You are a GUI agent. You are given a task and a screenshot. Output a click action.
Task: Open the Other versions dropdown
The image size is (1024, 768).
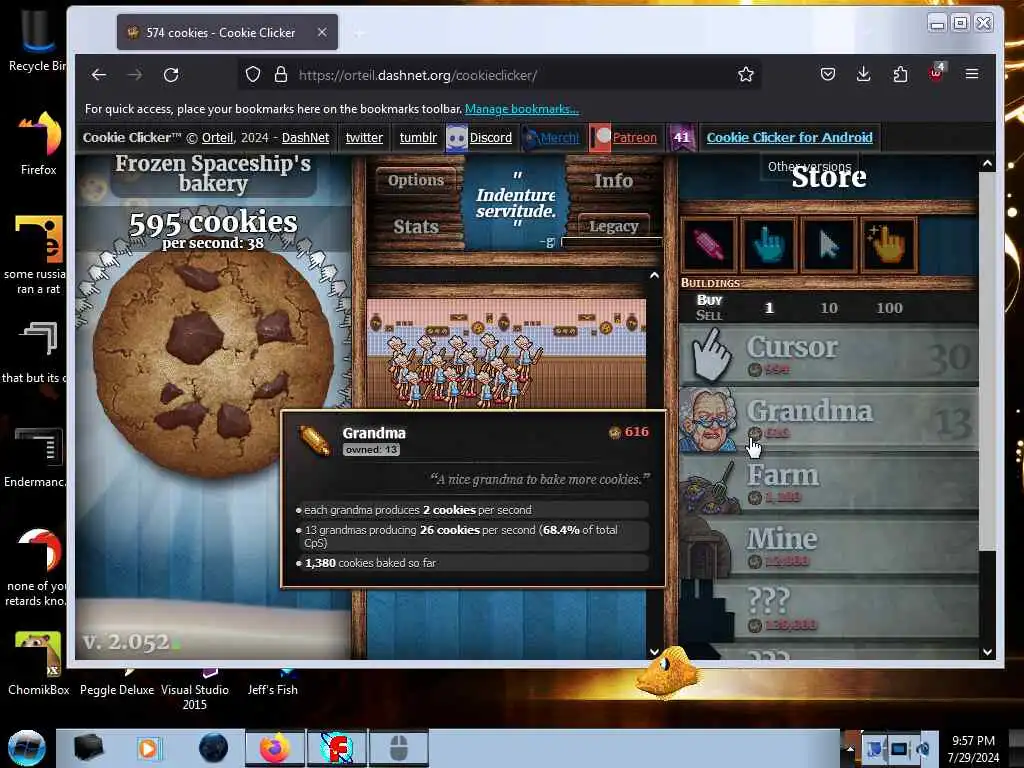pyautogui.click(x=809, y=167)
